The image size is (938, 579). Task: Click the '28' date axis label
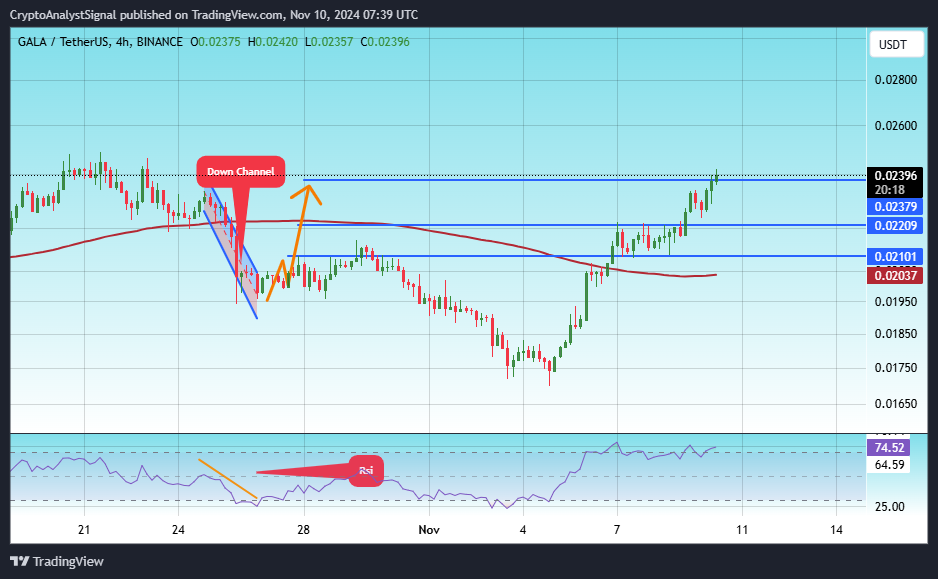(x=303, y=529)
